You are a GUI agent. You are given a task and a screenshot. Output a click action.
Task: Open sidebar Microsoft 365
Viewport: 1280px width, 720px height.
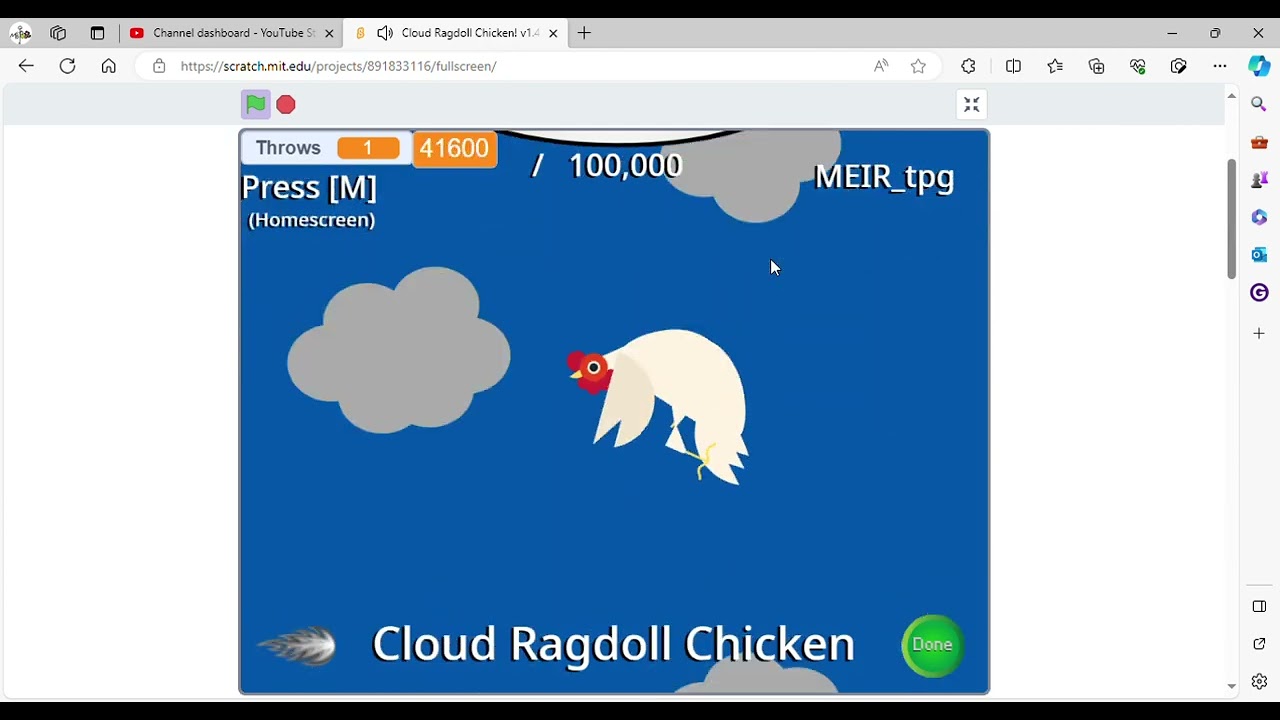tap(1259, 217)
